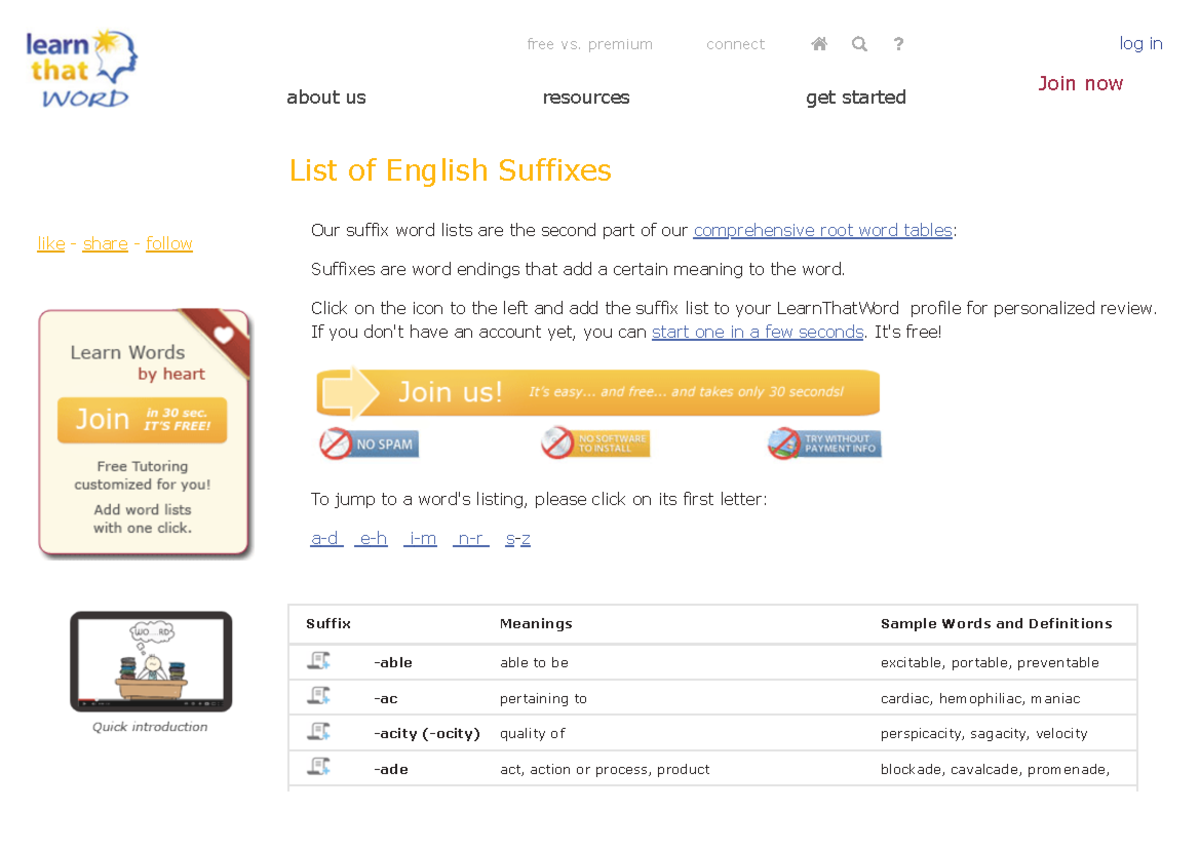Jump to suffixes s-z

tap(518, 538)
